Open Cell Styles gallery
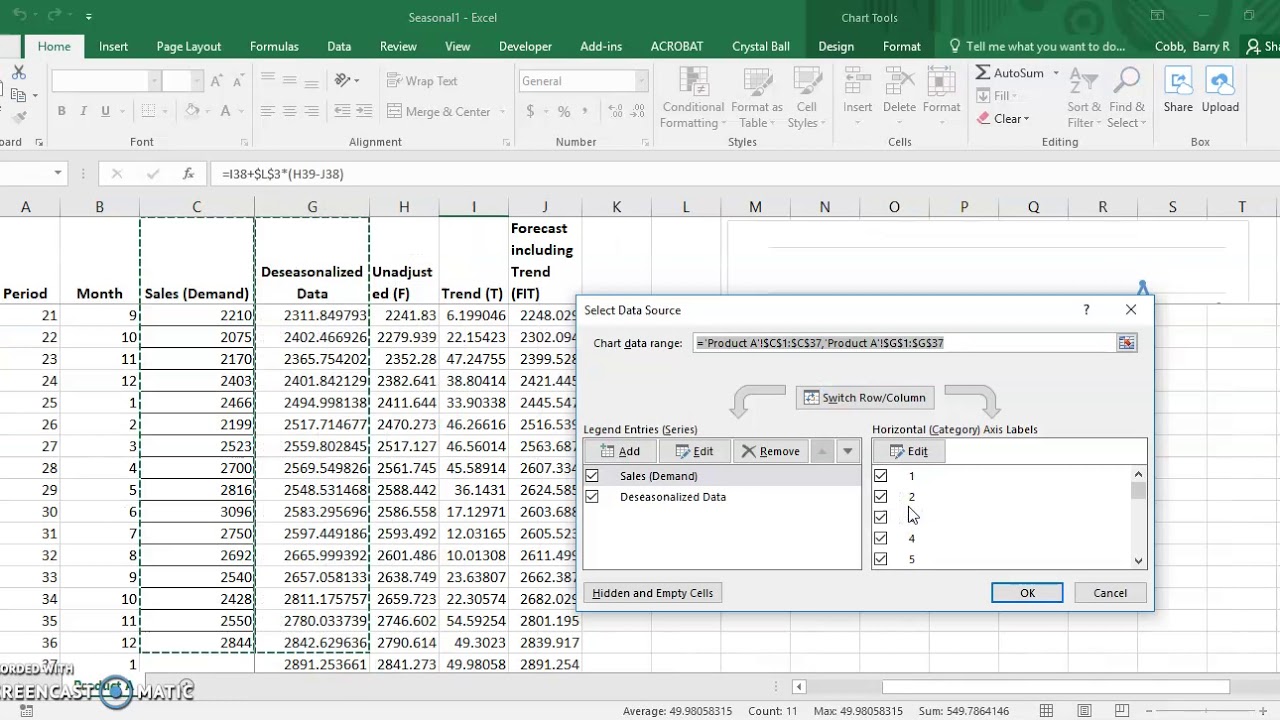 [x=806, y=98]
